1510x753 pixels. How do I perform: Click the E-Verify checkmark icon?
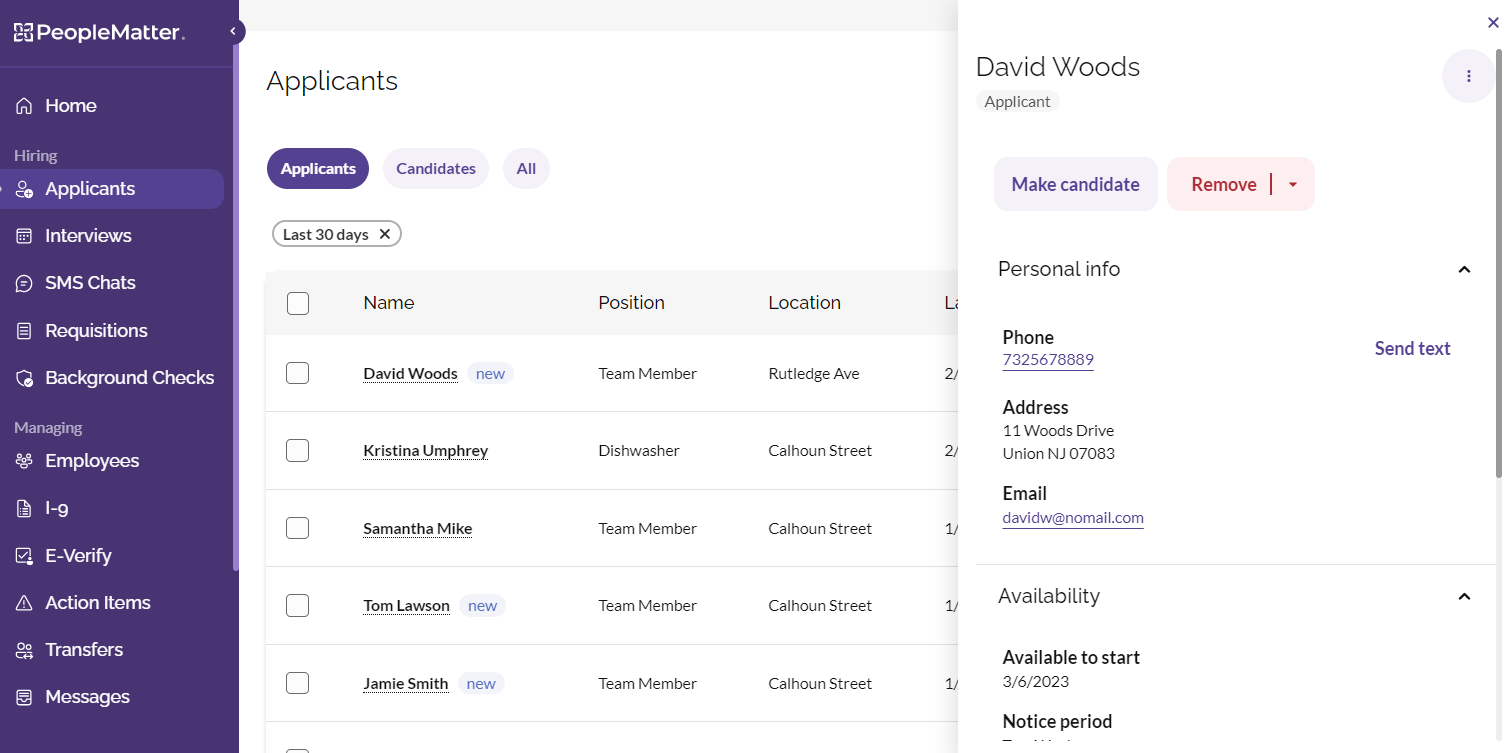(x=24, y=556)
